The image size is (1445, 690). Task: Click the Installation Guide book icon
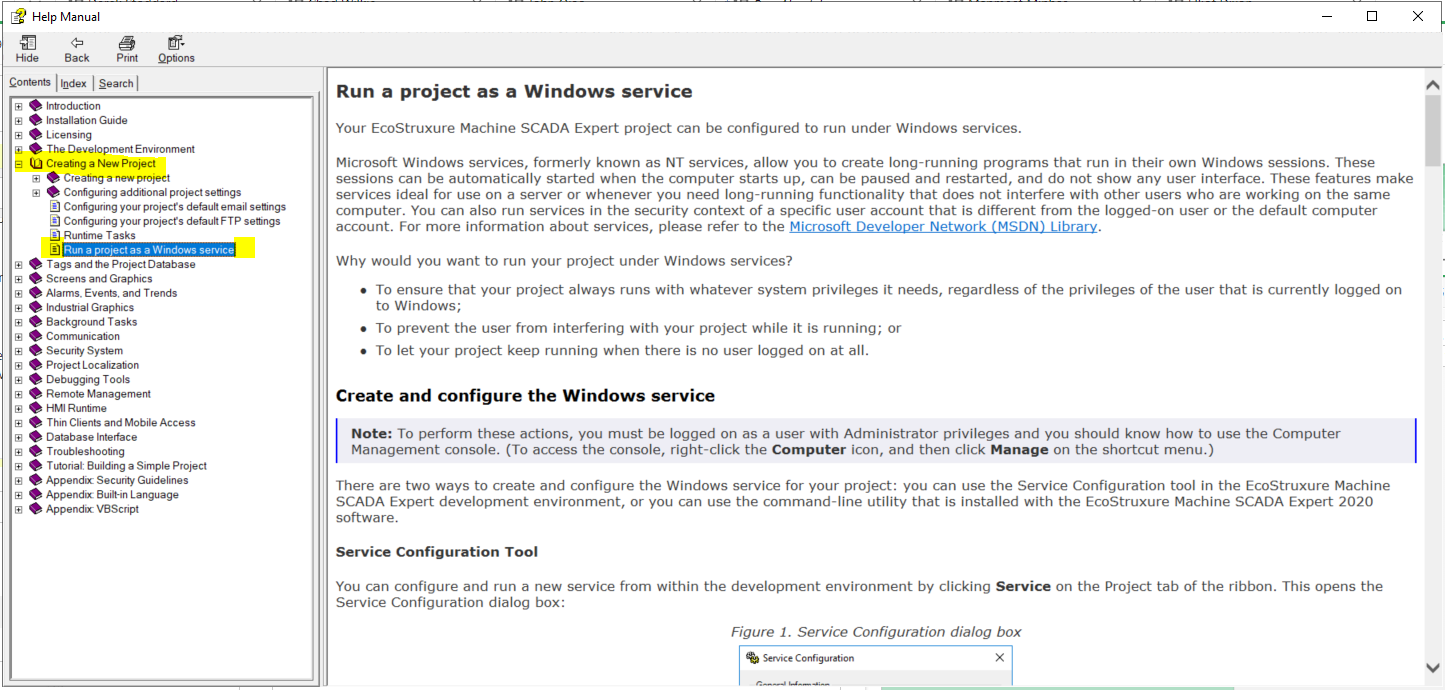36,120
